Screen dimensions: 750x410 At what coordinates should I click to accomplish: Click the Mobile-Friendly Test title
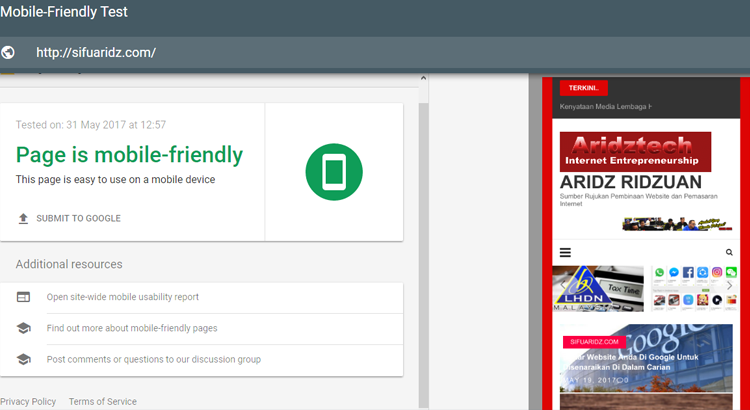click(x=64, y=11)
